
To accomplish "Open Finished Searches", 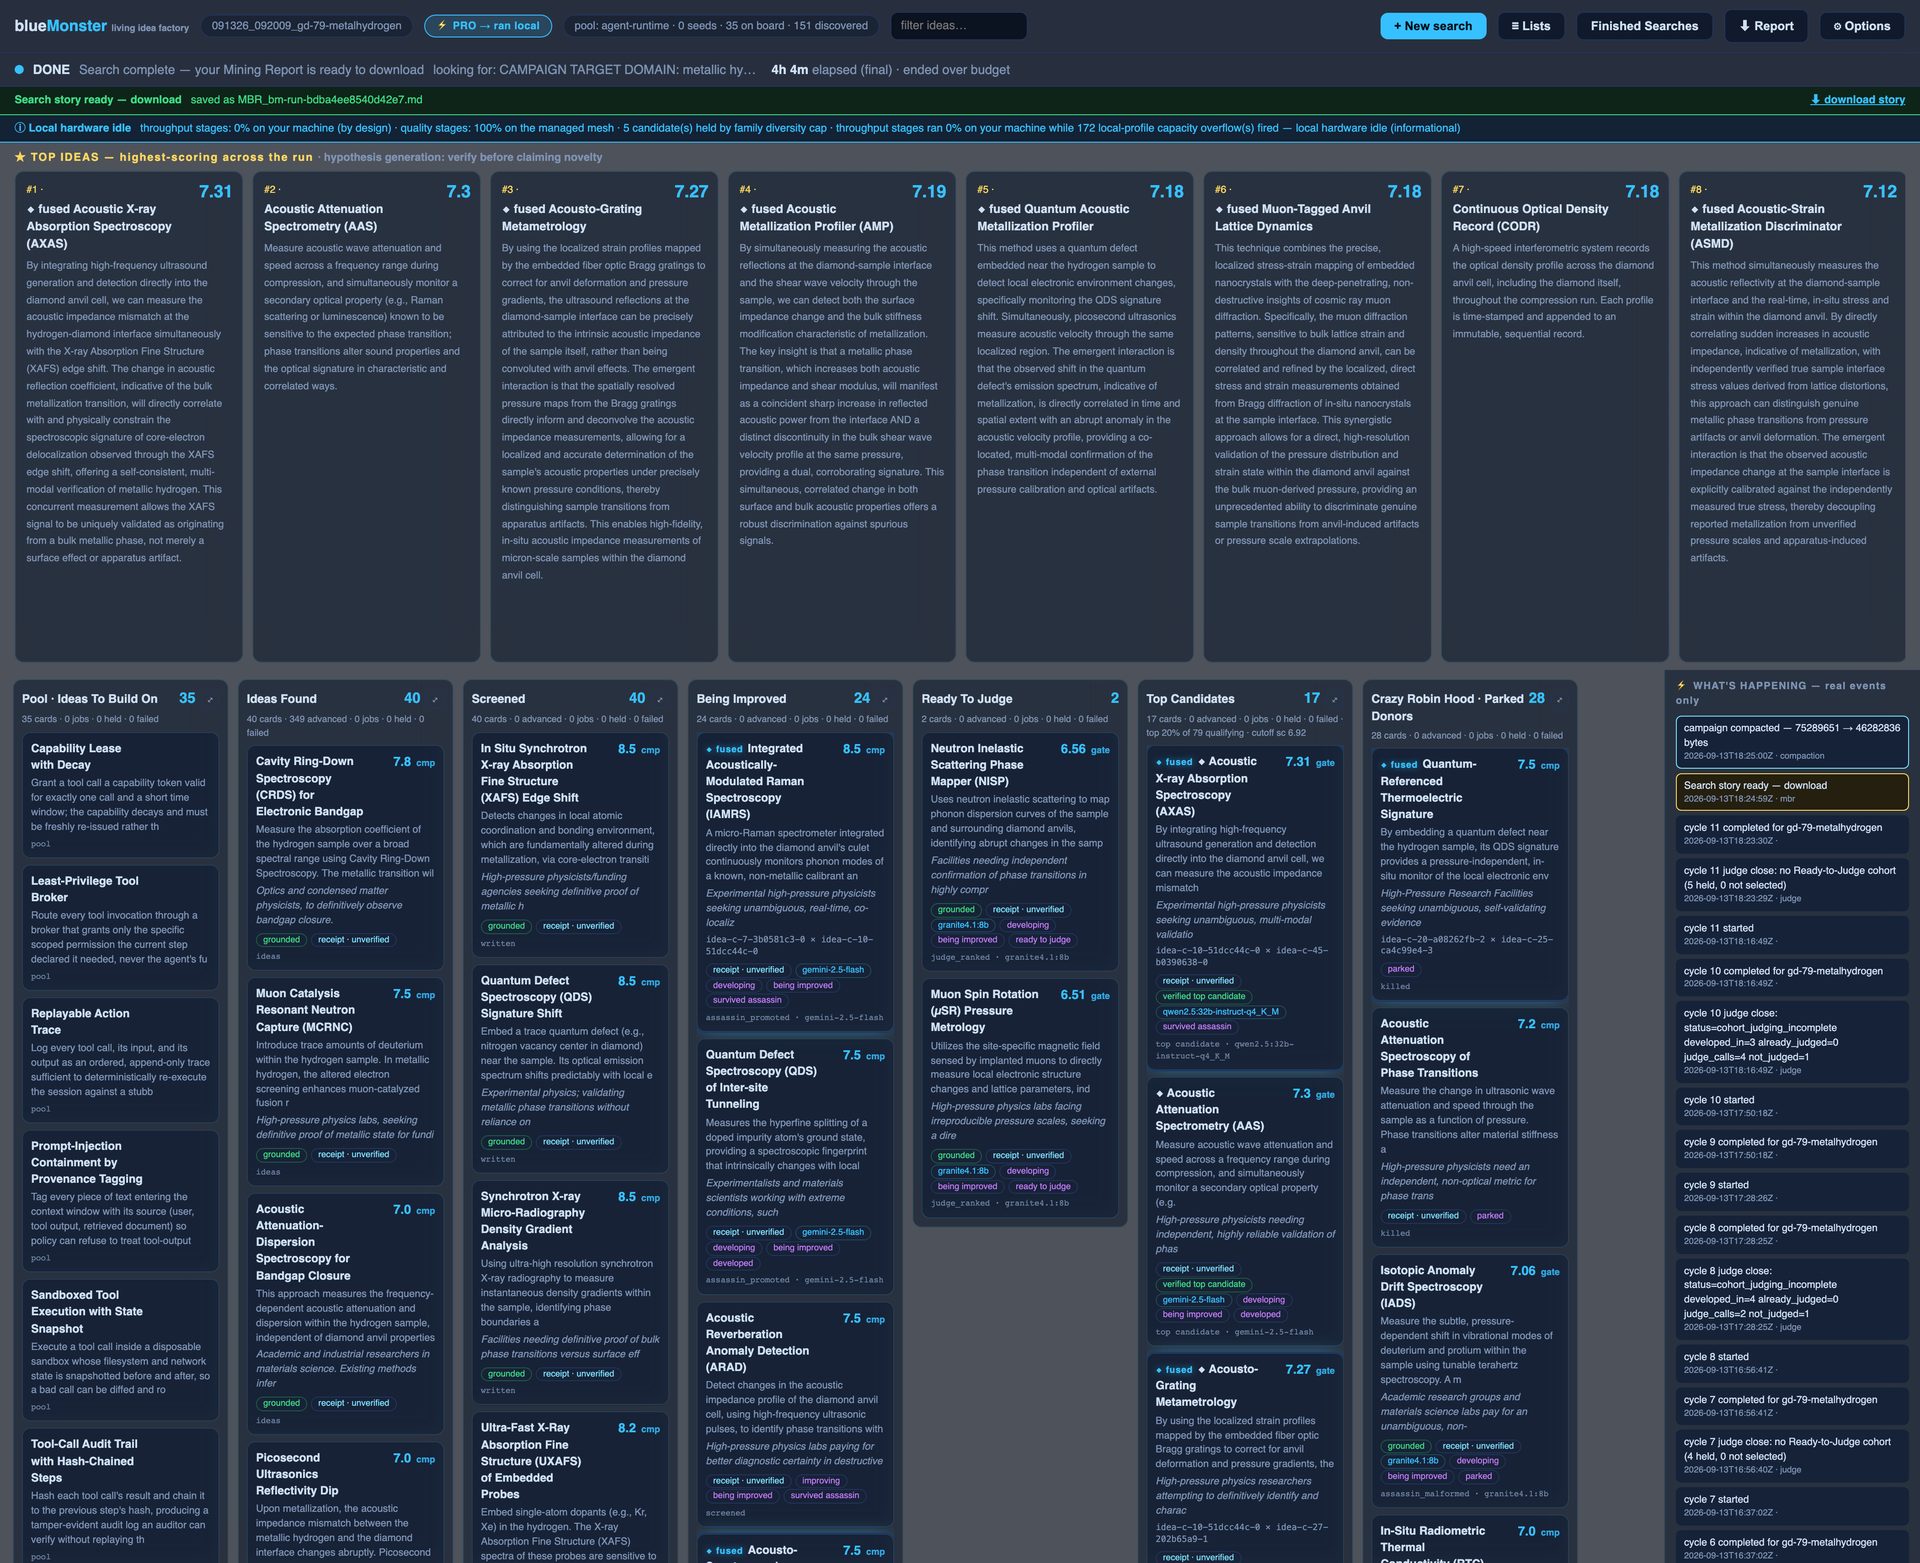I will click(x=1644, y=26).
